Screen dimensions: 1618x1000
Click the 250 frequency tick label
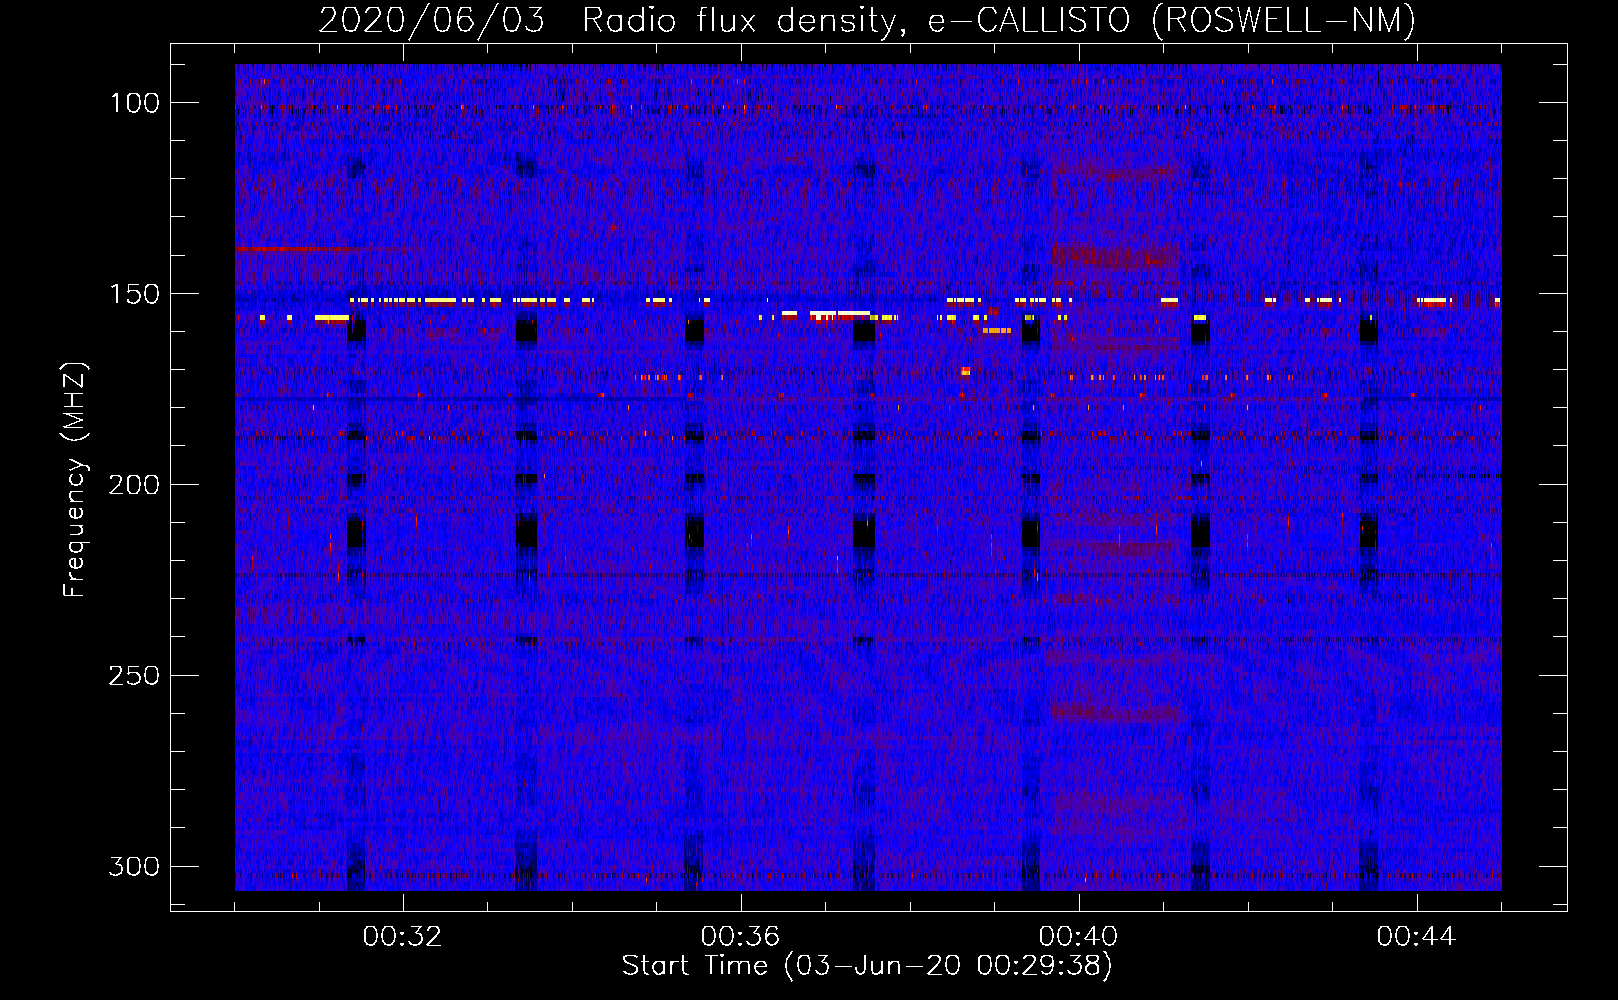(135, 676)
